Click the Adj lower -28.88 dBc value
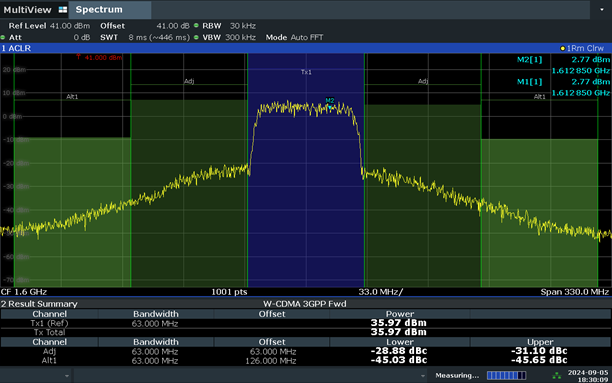This screenshot has width=612, height=383. [x=399, y=351]
